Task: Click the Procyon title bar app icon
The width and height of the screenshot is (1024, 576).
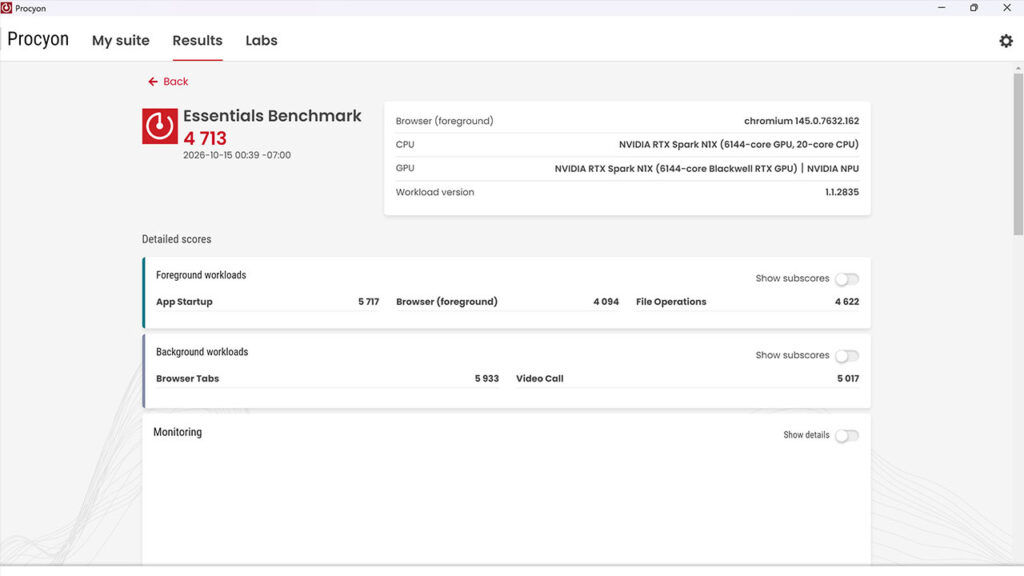Action: click(7, 8)
